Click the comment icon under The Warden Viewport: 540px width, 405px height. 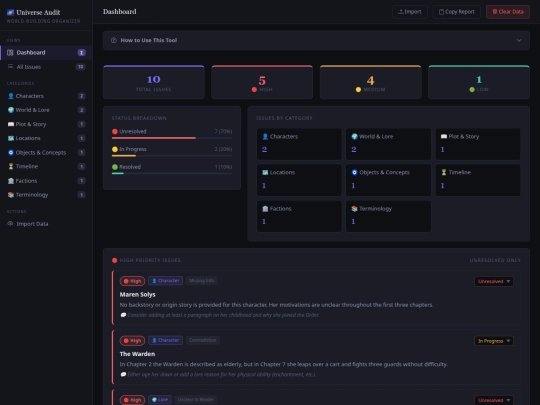123,374
